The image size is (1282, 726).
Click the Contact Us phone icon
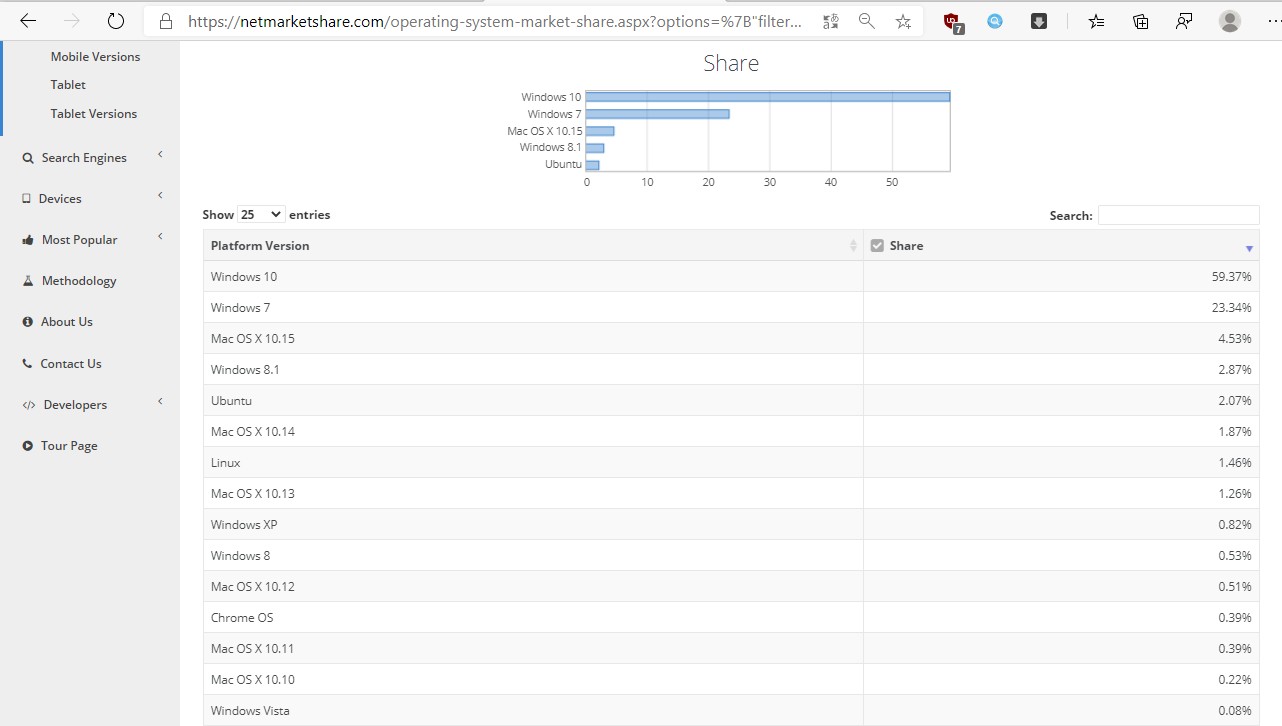click(x=27, y=364)
